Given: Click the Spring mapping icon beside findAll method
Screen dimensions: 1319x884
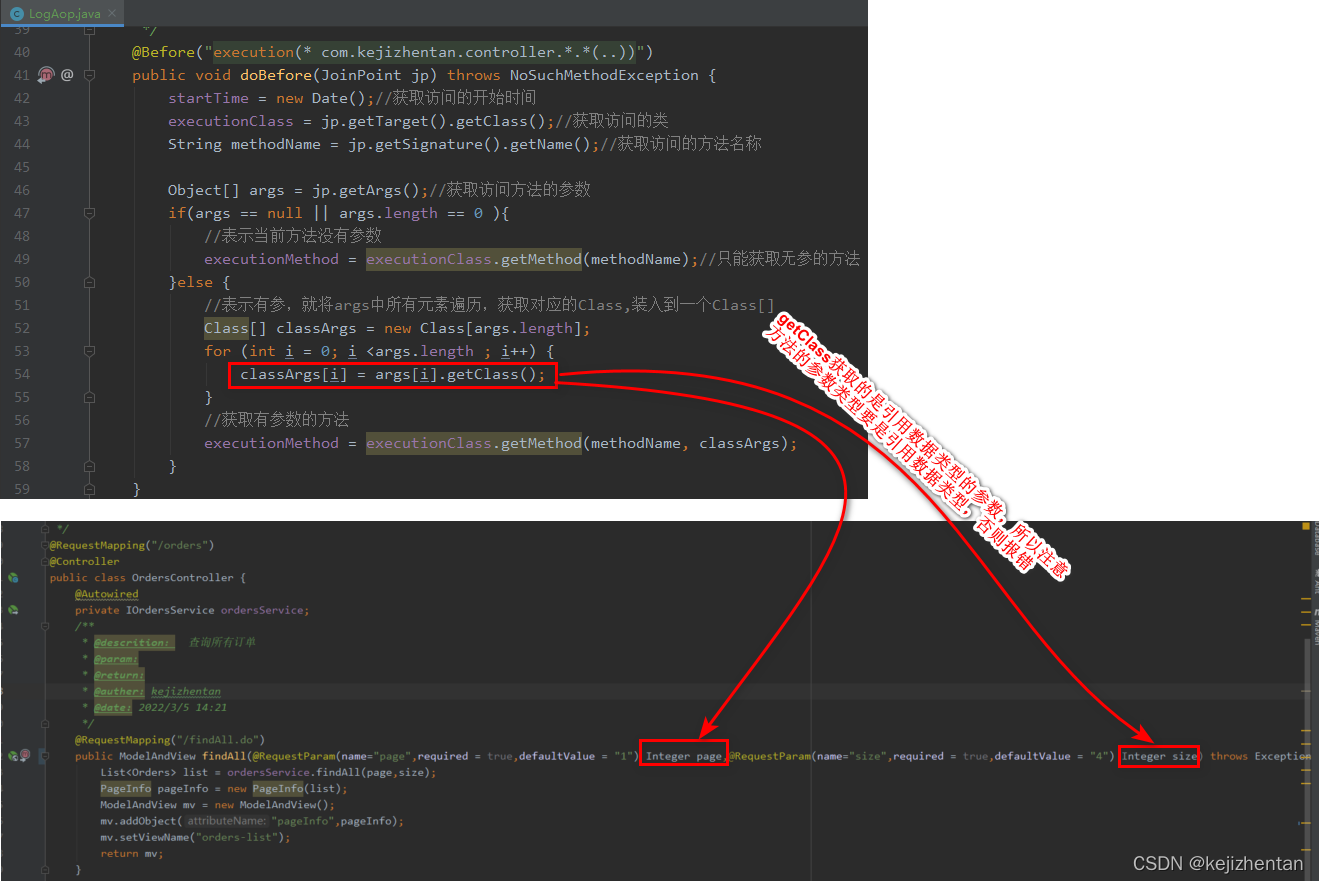Looking at the screenshot, I should coord(12,756).
